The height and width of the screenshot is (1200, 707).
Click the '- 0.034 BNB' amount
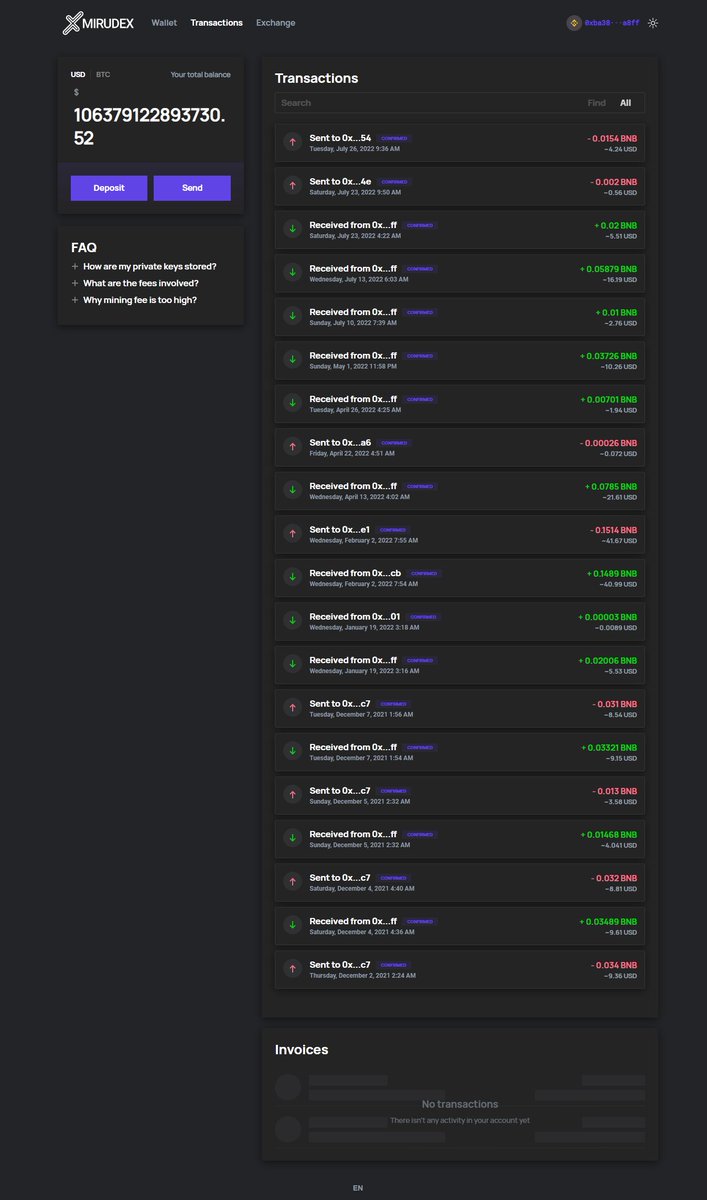point(614,964)
